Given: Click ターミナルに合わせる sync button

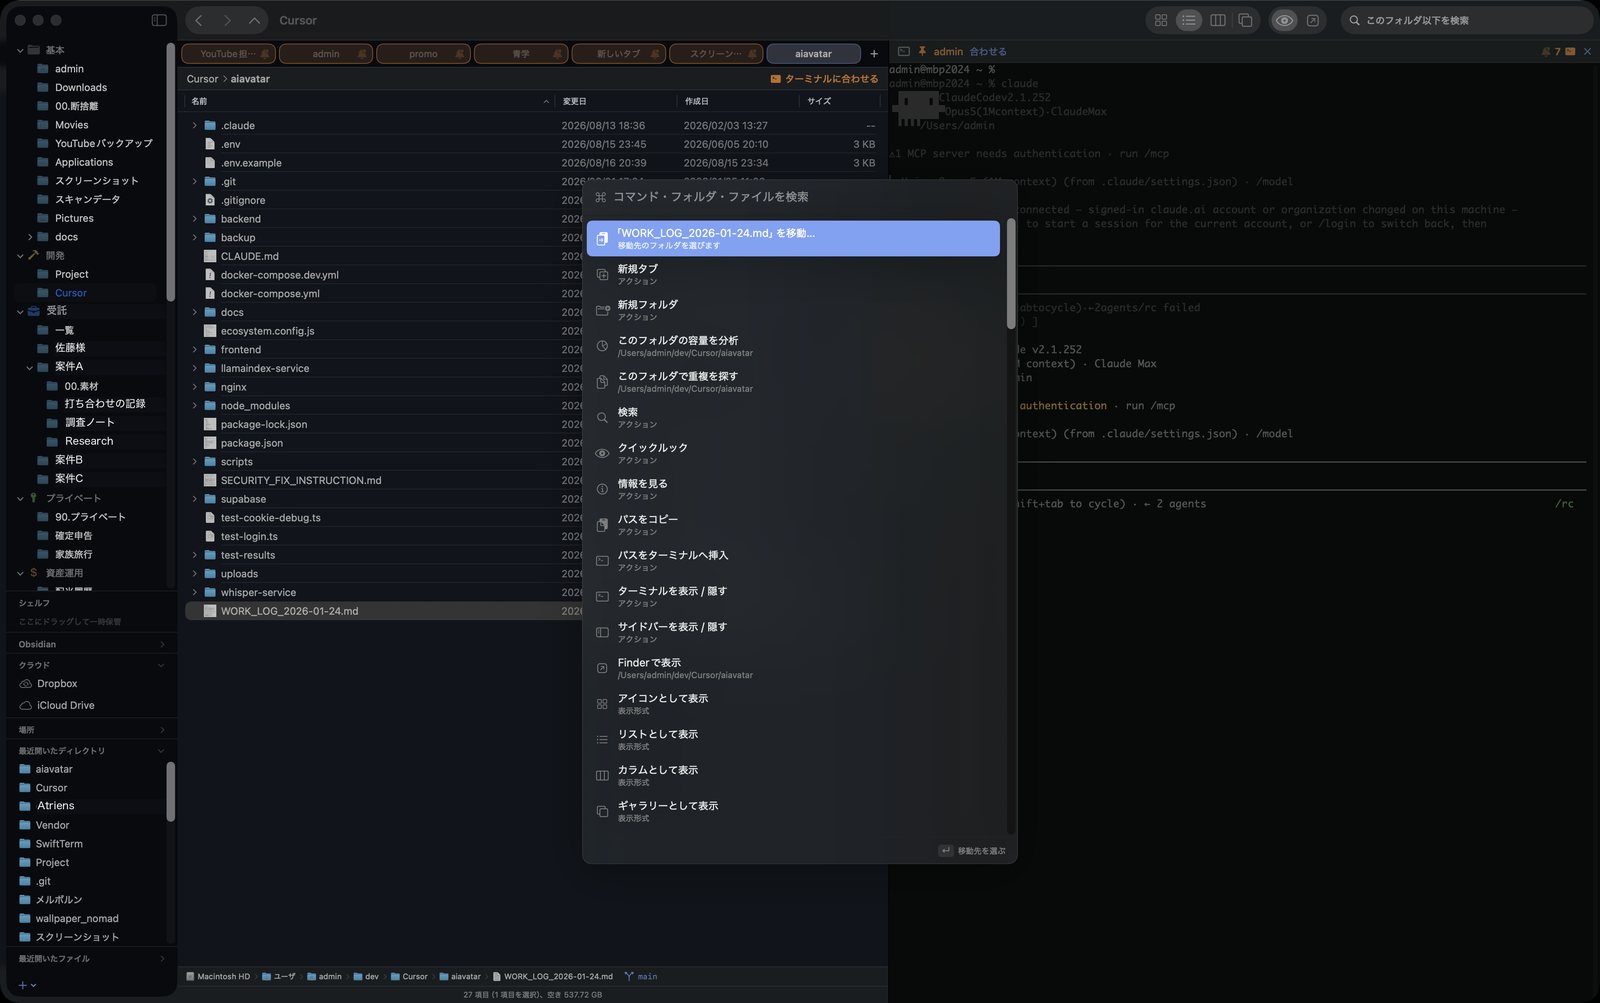Looking at the screenshot, I should 824,79.
